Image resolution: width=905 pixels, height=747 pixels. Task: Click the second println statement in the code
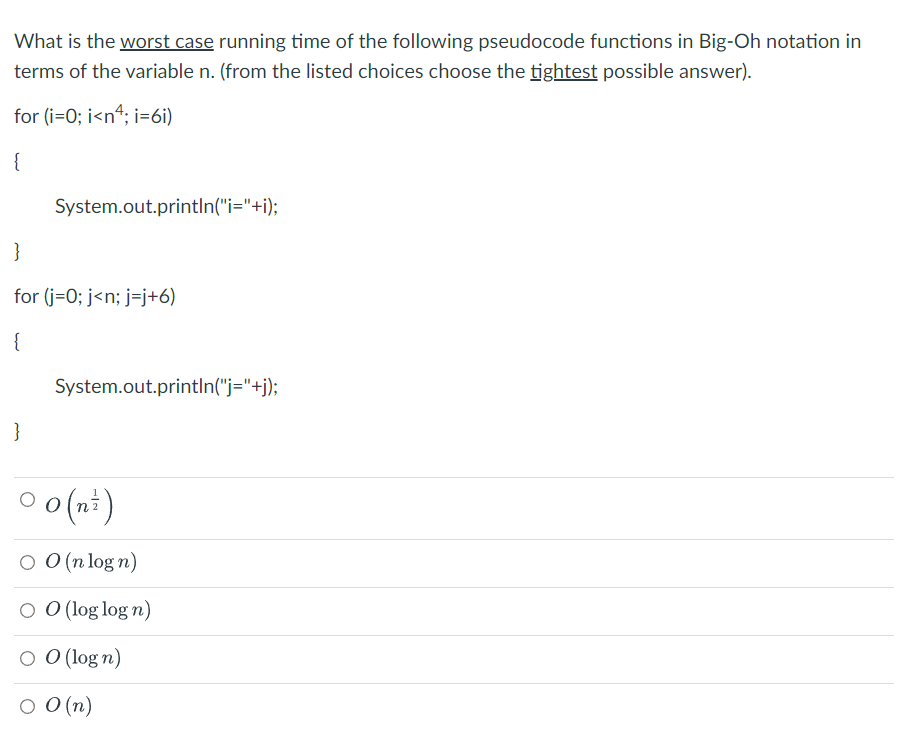[x=168, y=386]
